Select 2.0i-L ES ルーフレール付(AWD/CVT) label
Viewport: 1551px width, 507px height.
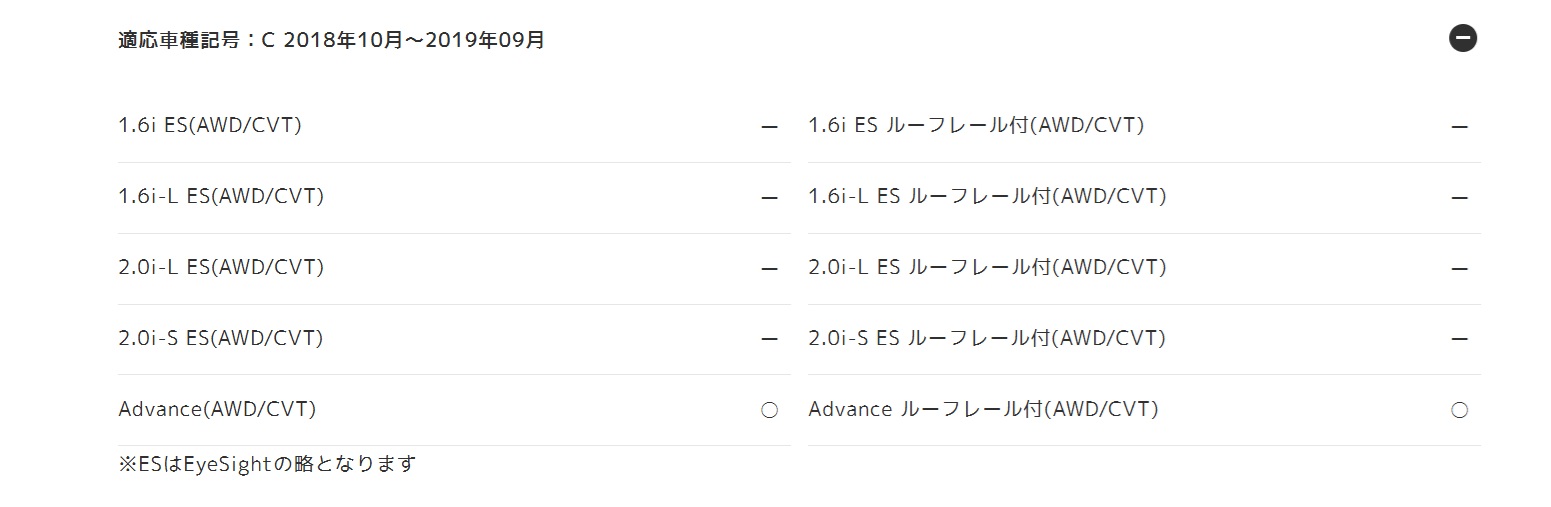[987, 267]
